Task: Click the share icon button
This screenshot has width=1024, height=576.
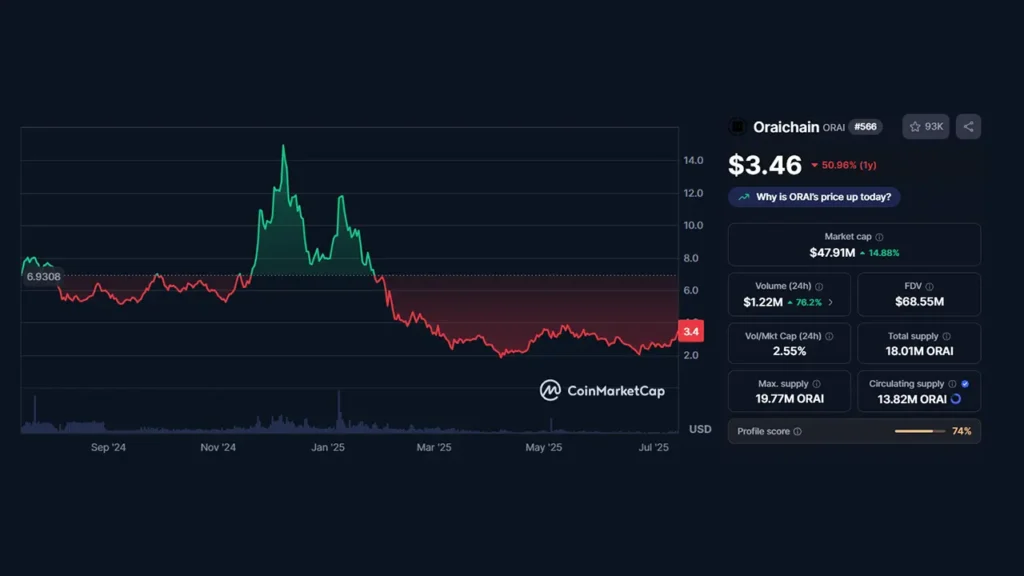Action: tap(968, 127)
